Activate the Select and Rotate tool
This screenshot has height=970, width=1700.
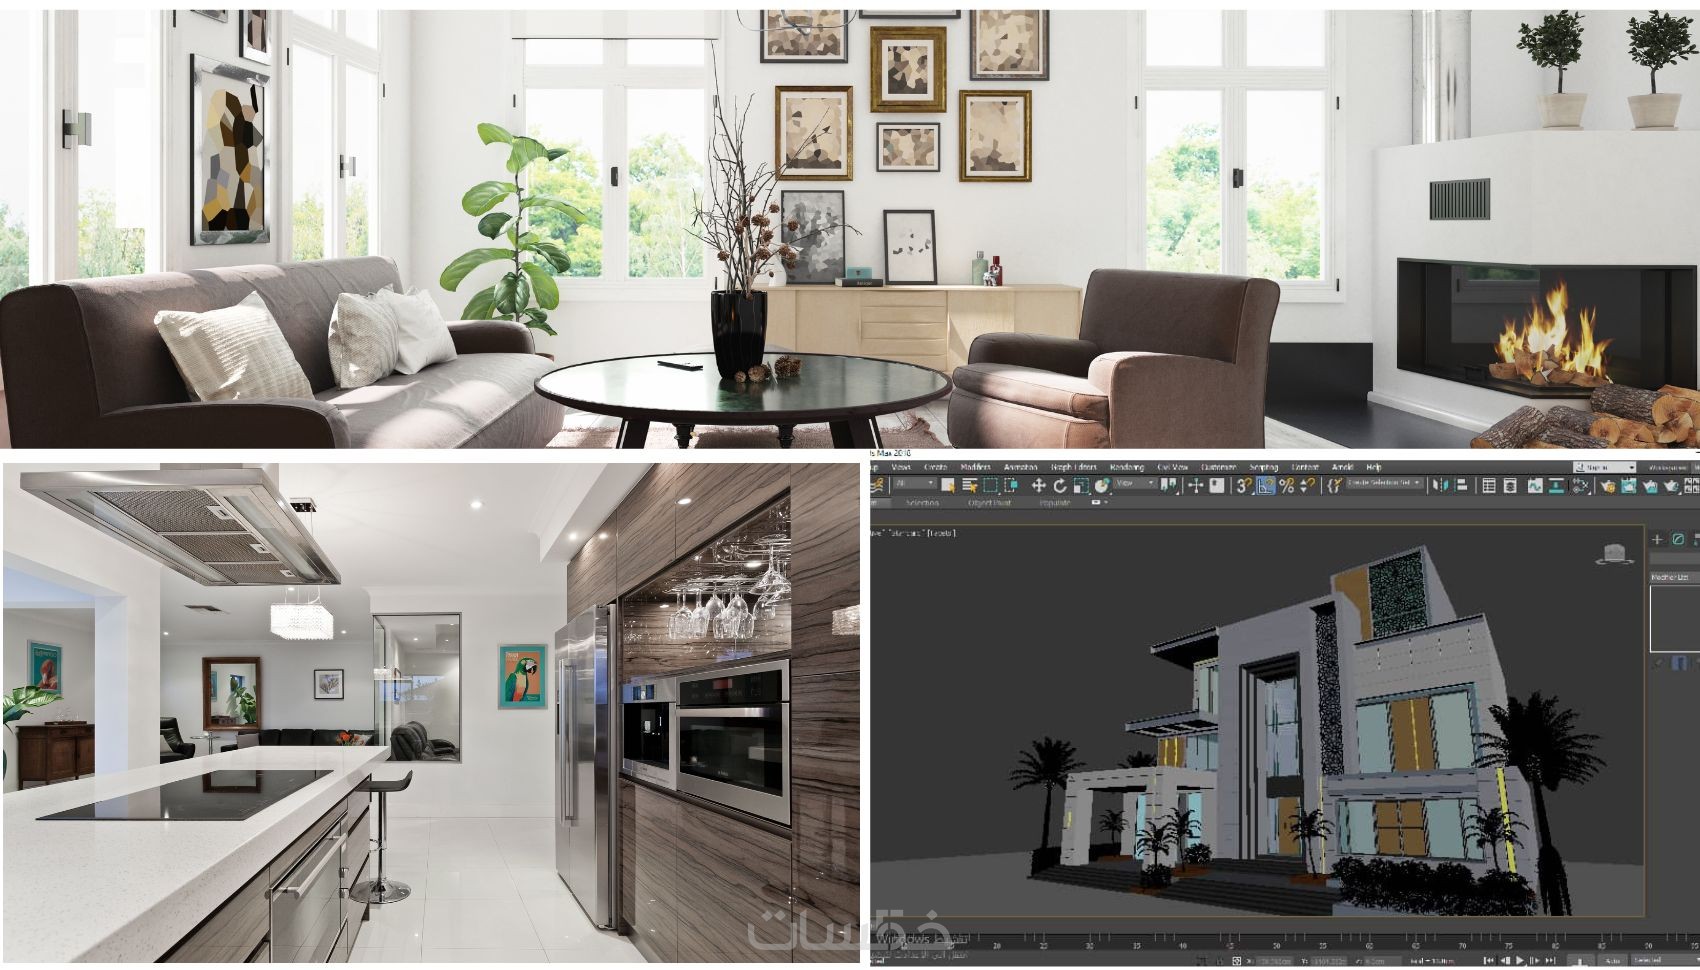(x=1060, y=485)
